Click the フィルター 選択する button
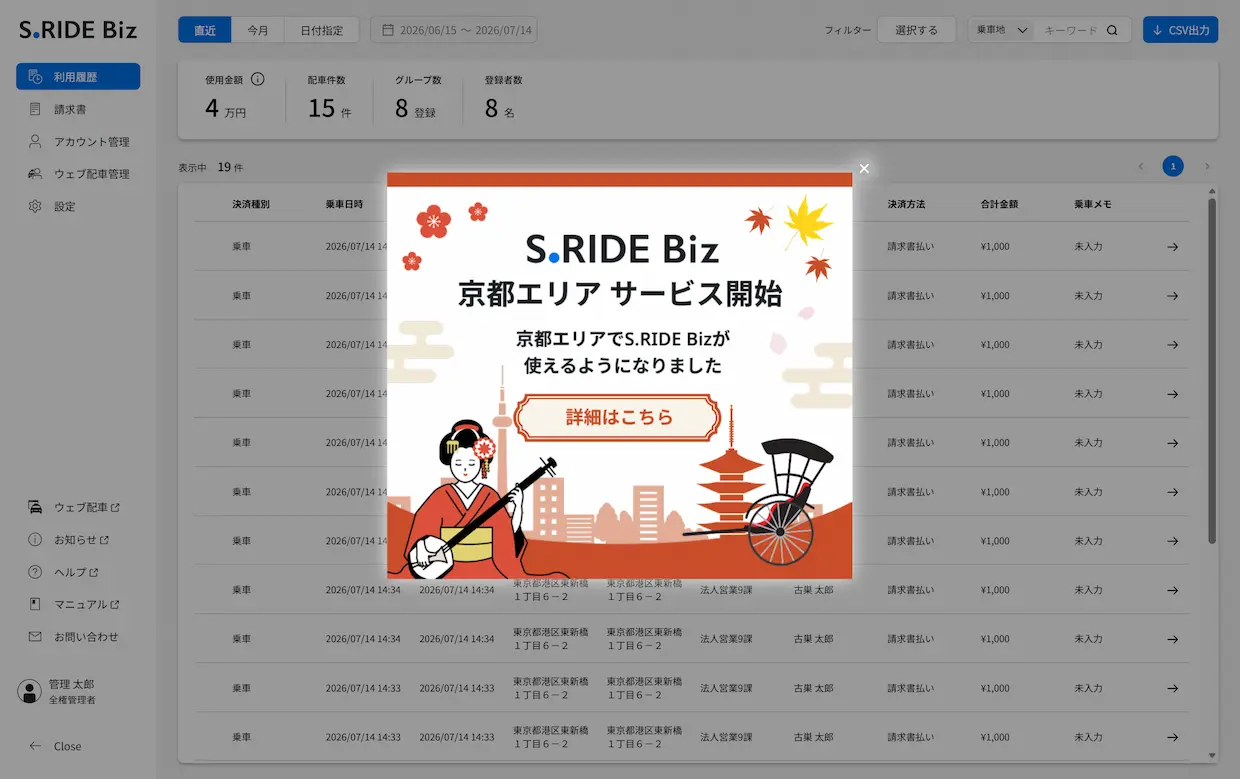1240x779 pixels. pyautogui.click(x=917, y=30)
